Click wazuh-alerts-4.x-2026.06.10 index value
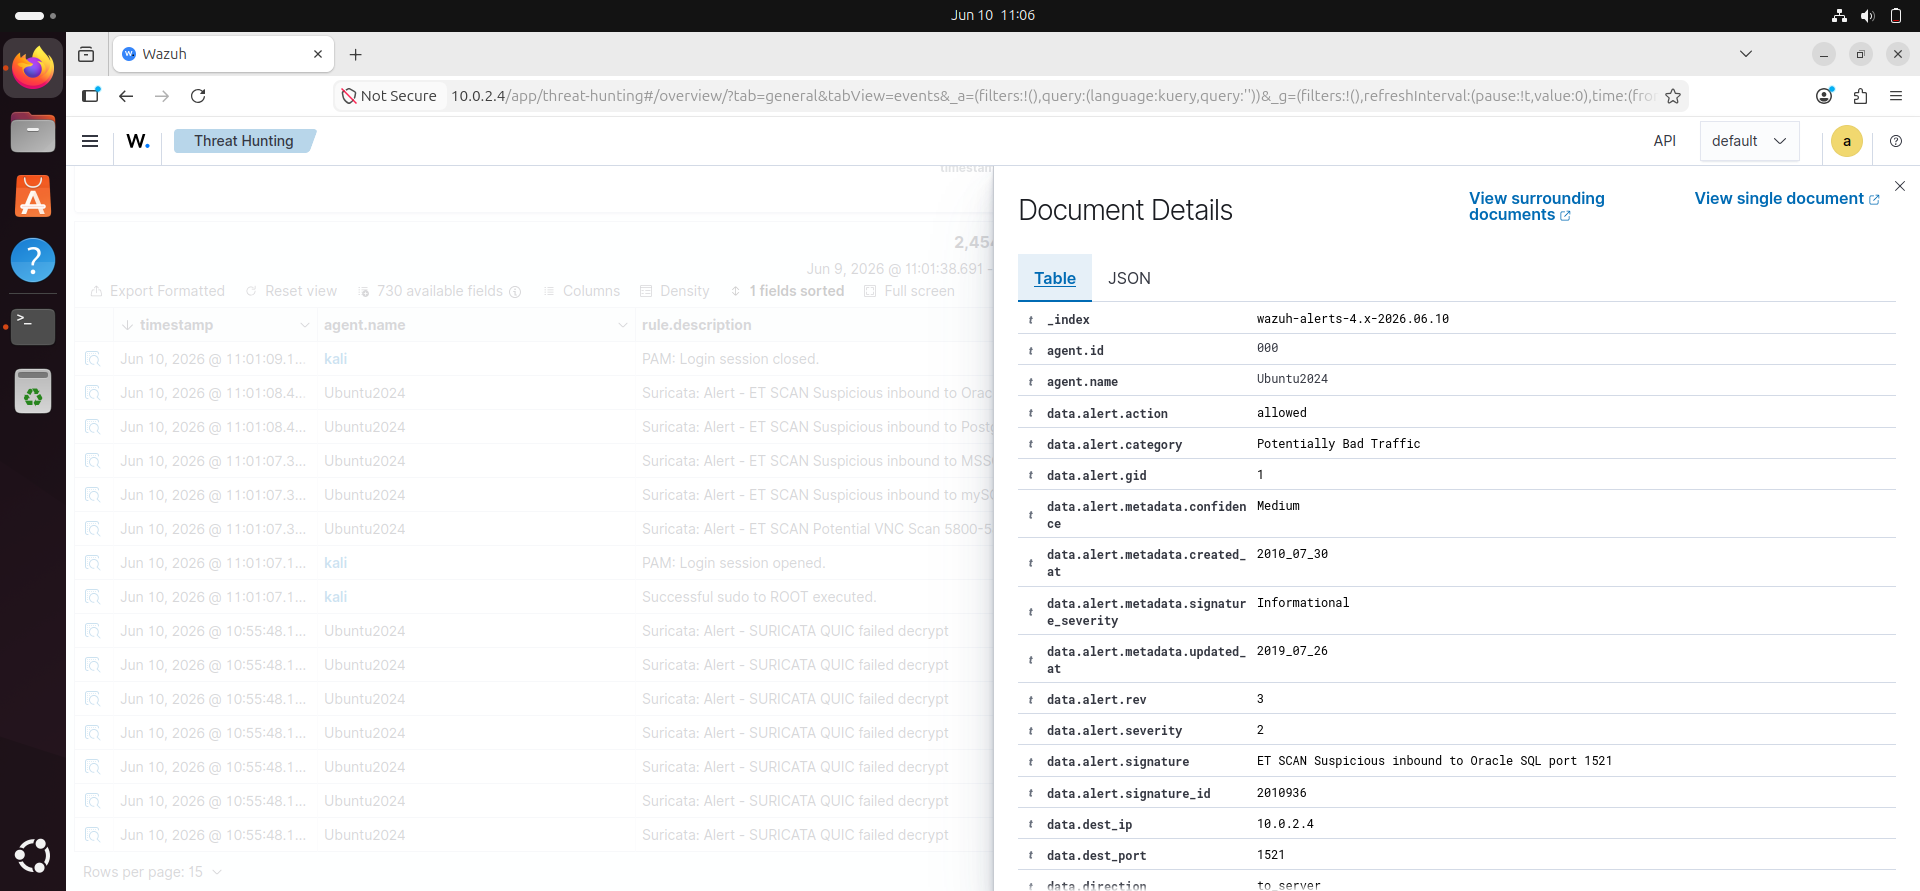The height and width of the screenshot is (891, 1920). coord(1352,319)
